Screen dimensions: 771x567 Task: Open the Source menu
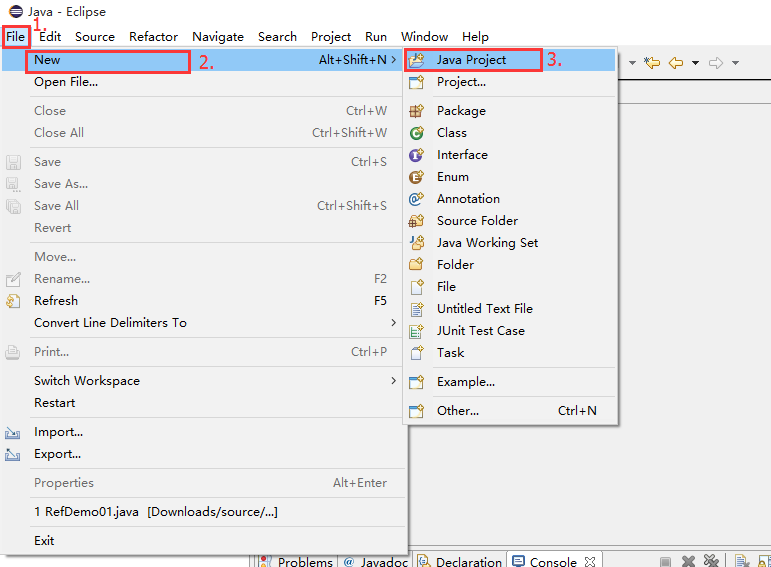(95, 37)
